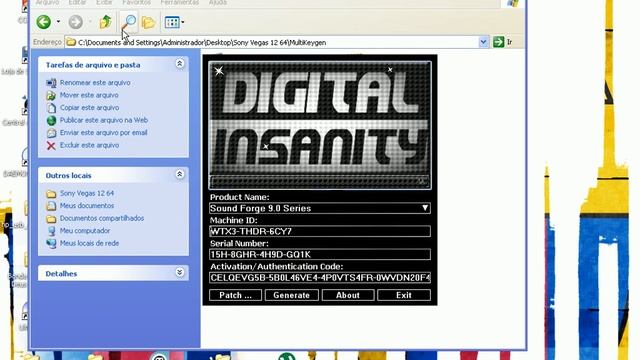Viewport: 640px width, 360px height.
Task: Click the greyed Forward arrow button
Action: pyautogui.click(x=76, y=22)
